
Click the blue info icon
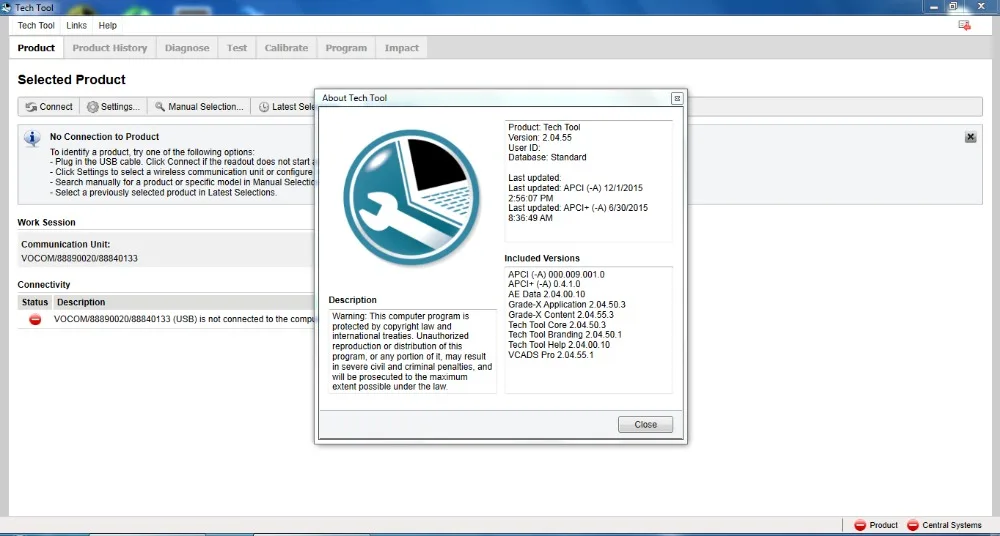point(32,138)
